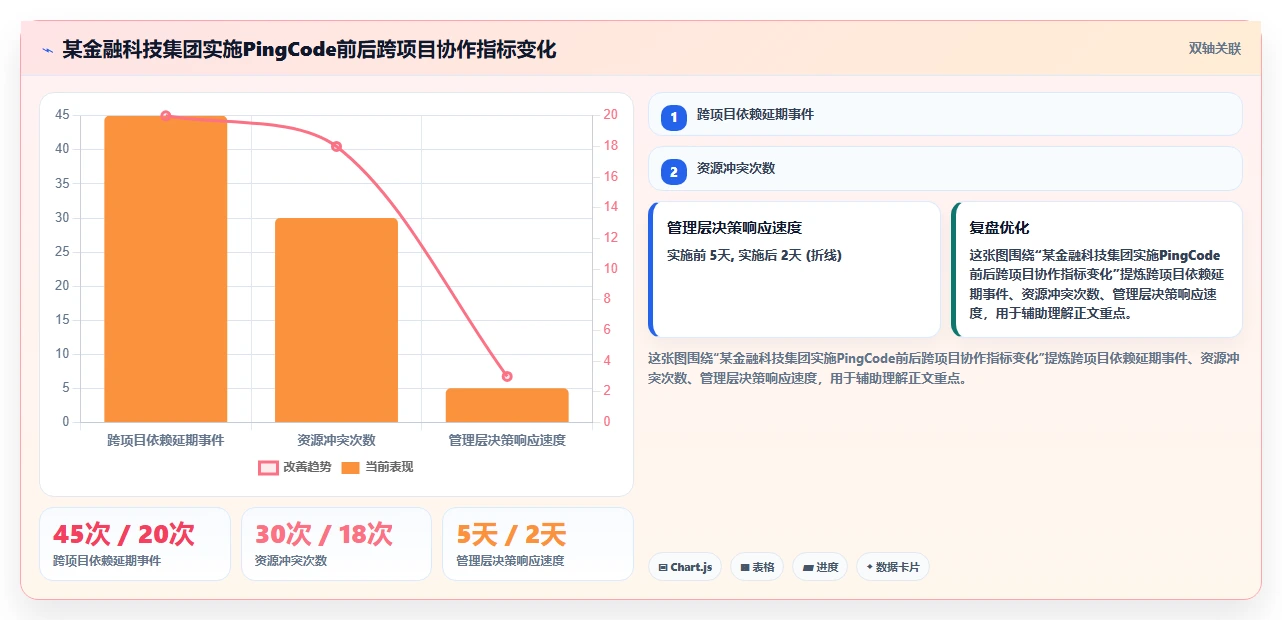Click the x-axis label 资源冲突次数

click(336, 440)
